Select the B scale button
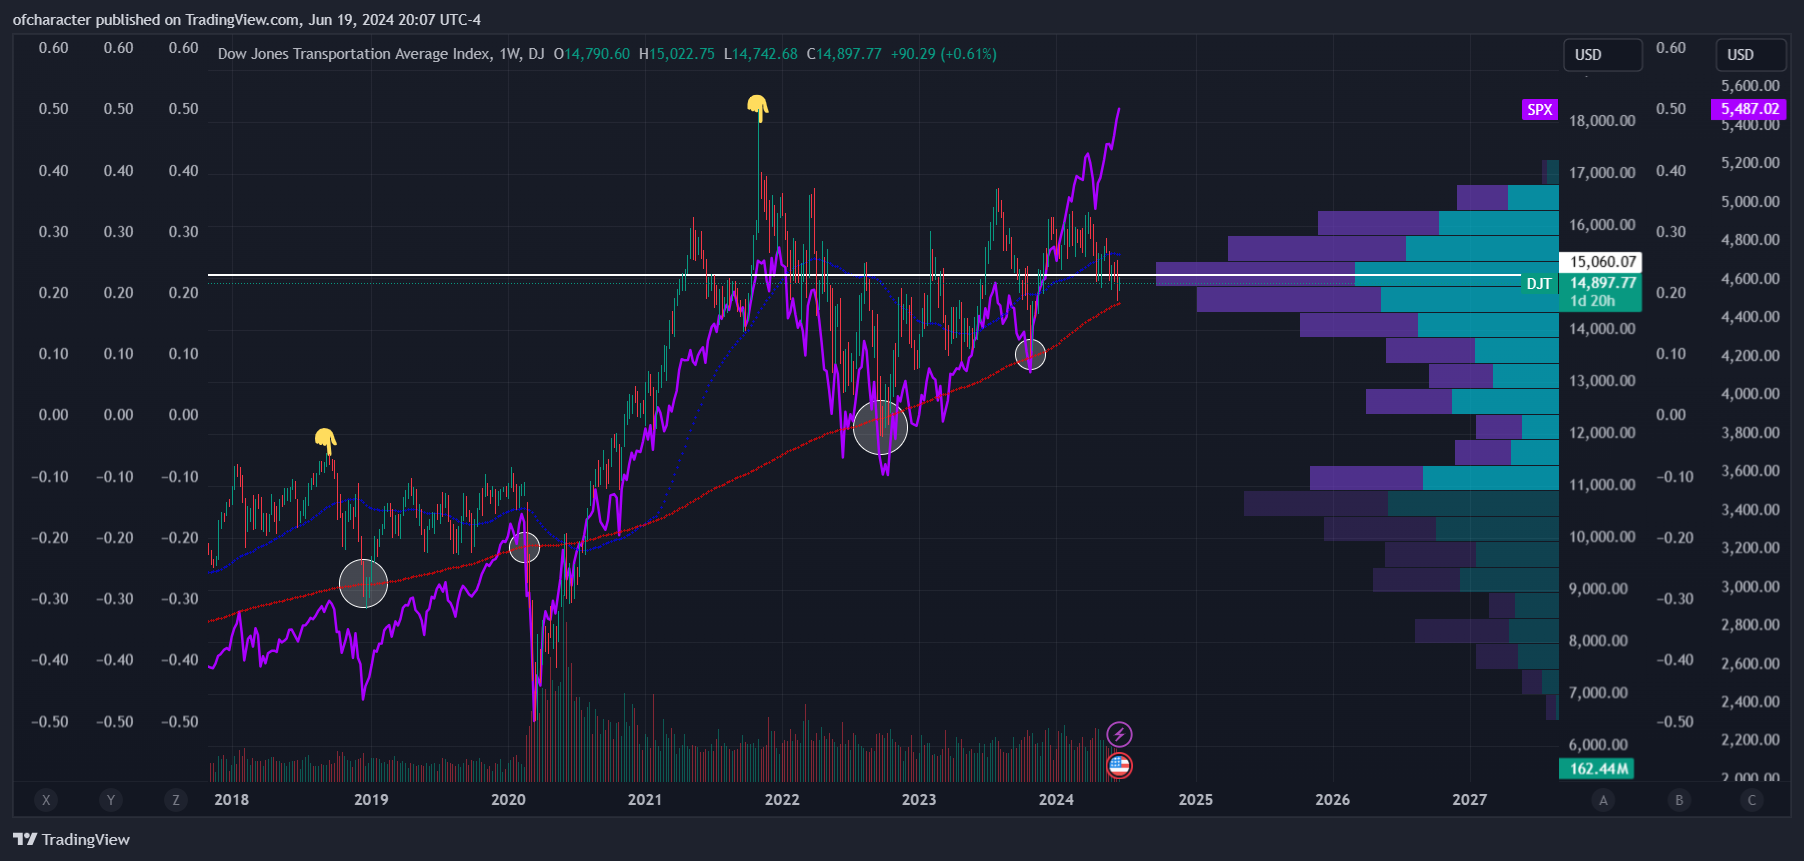The height and width of the screenshot is (861, 1804). pyautogui.click(x=1679, y=800)
